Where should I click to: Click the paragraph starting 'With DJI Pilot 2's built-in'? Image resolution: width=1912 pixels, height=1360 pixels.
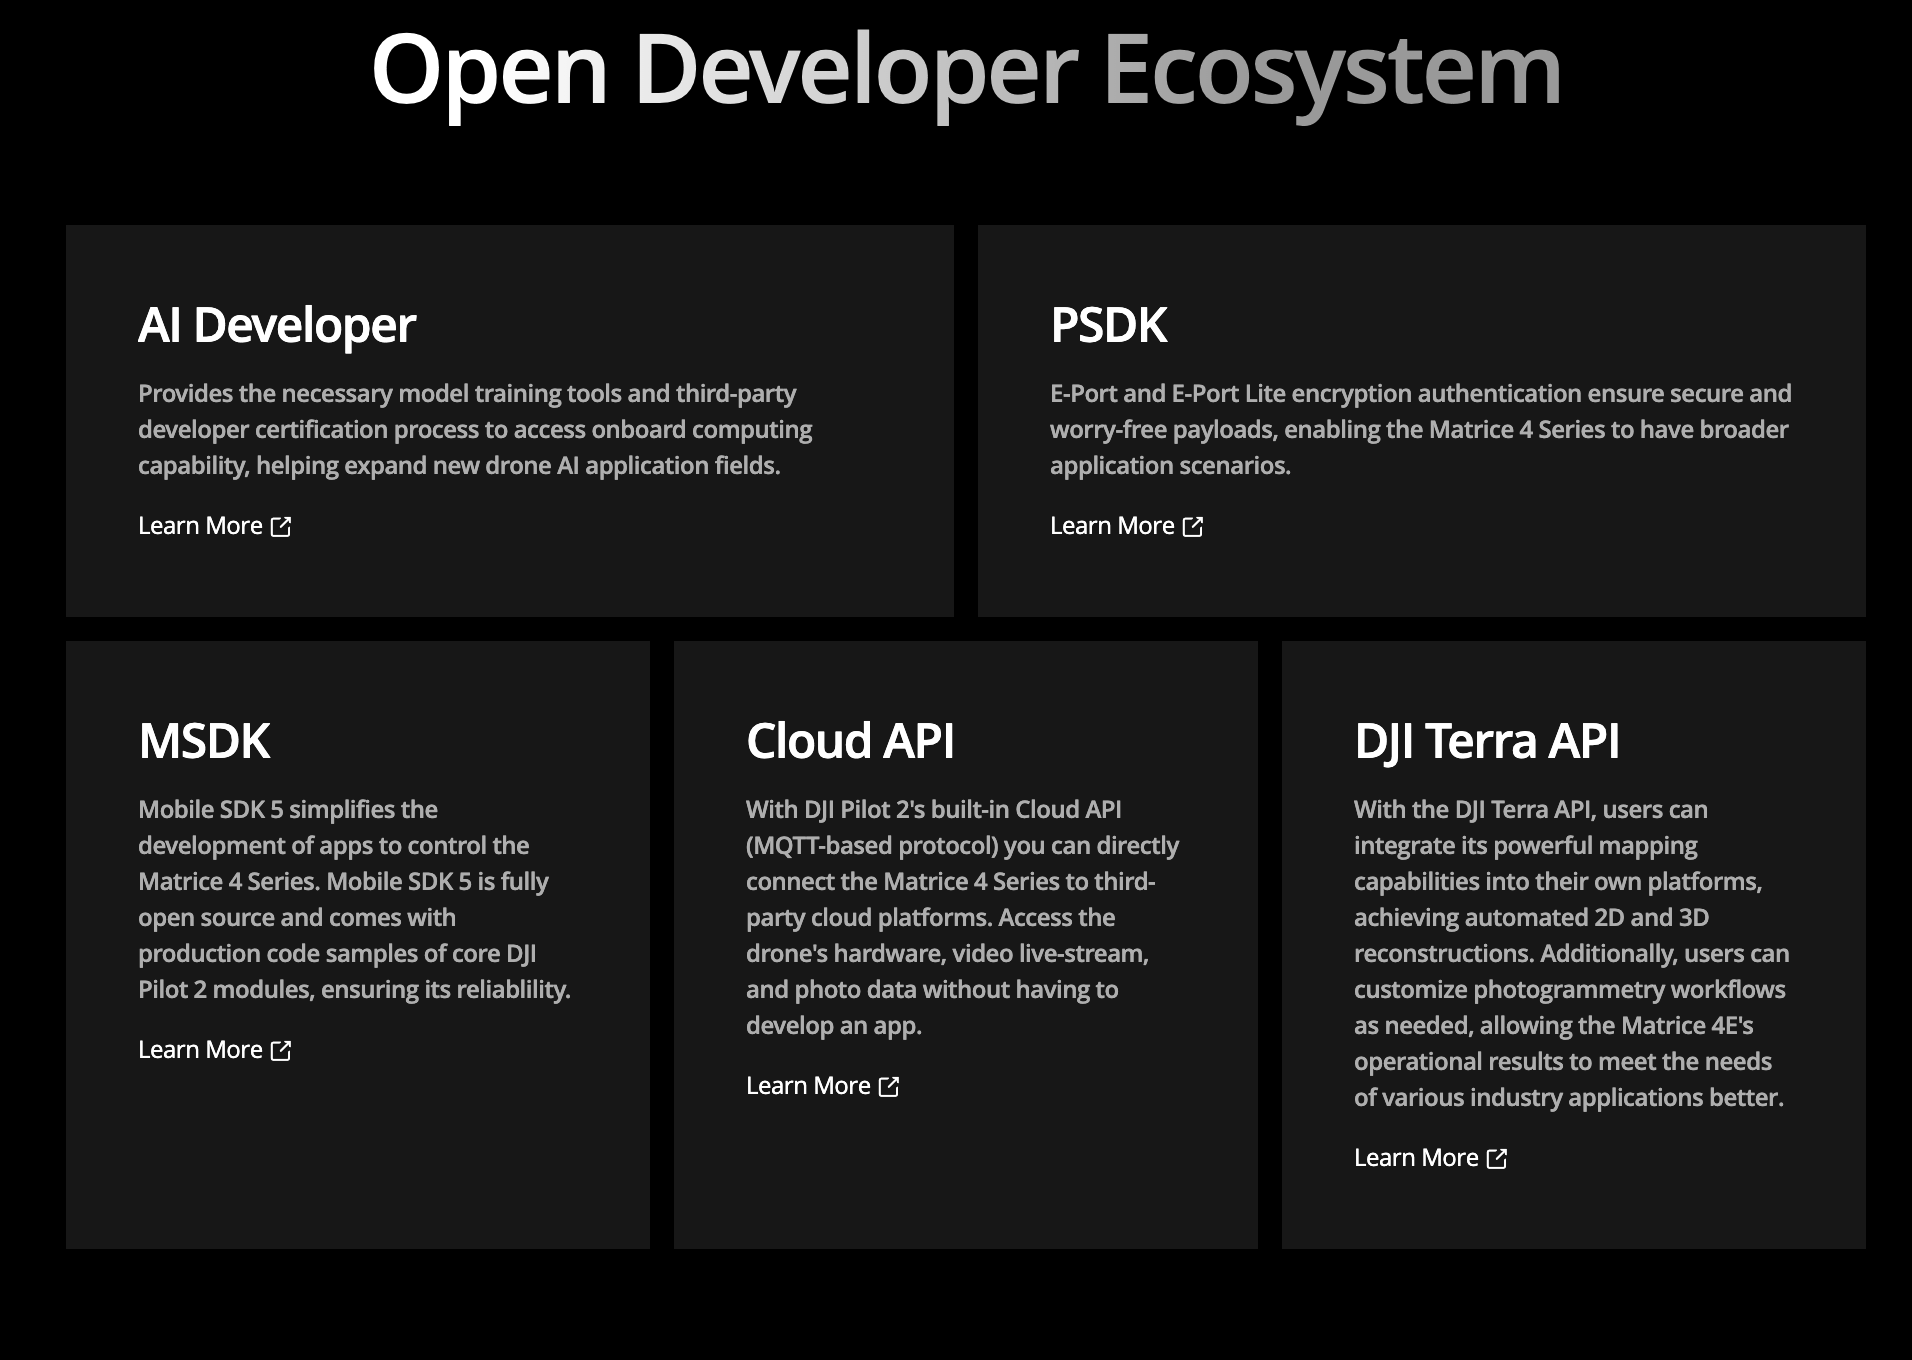pyautogui.click(x=963, y=918)
